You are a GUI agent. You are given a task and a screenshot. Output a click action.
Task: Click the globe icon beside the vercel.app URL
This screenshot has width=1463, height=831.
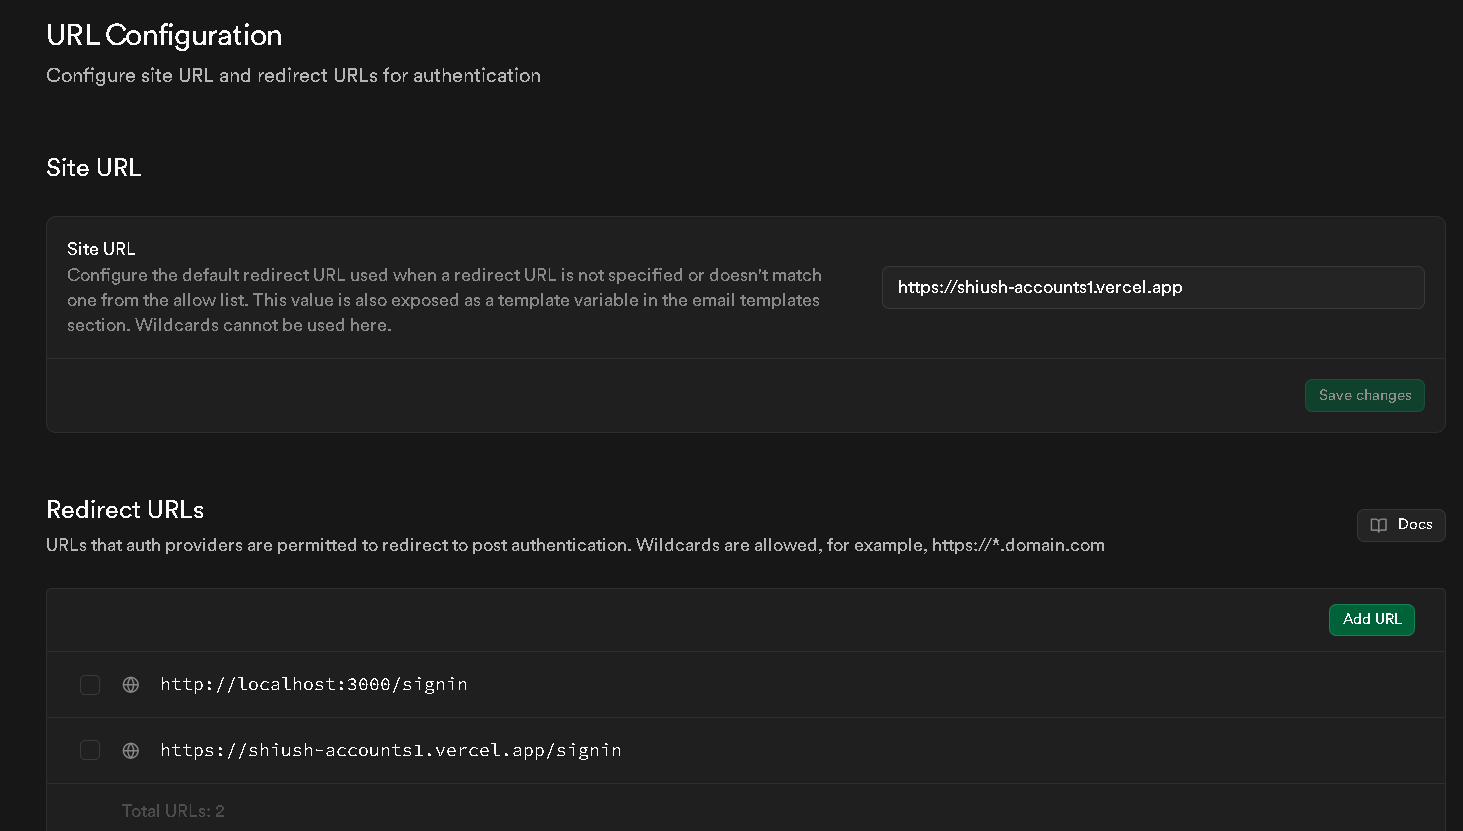pyautogui.click(x=131, y=751)
